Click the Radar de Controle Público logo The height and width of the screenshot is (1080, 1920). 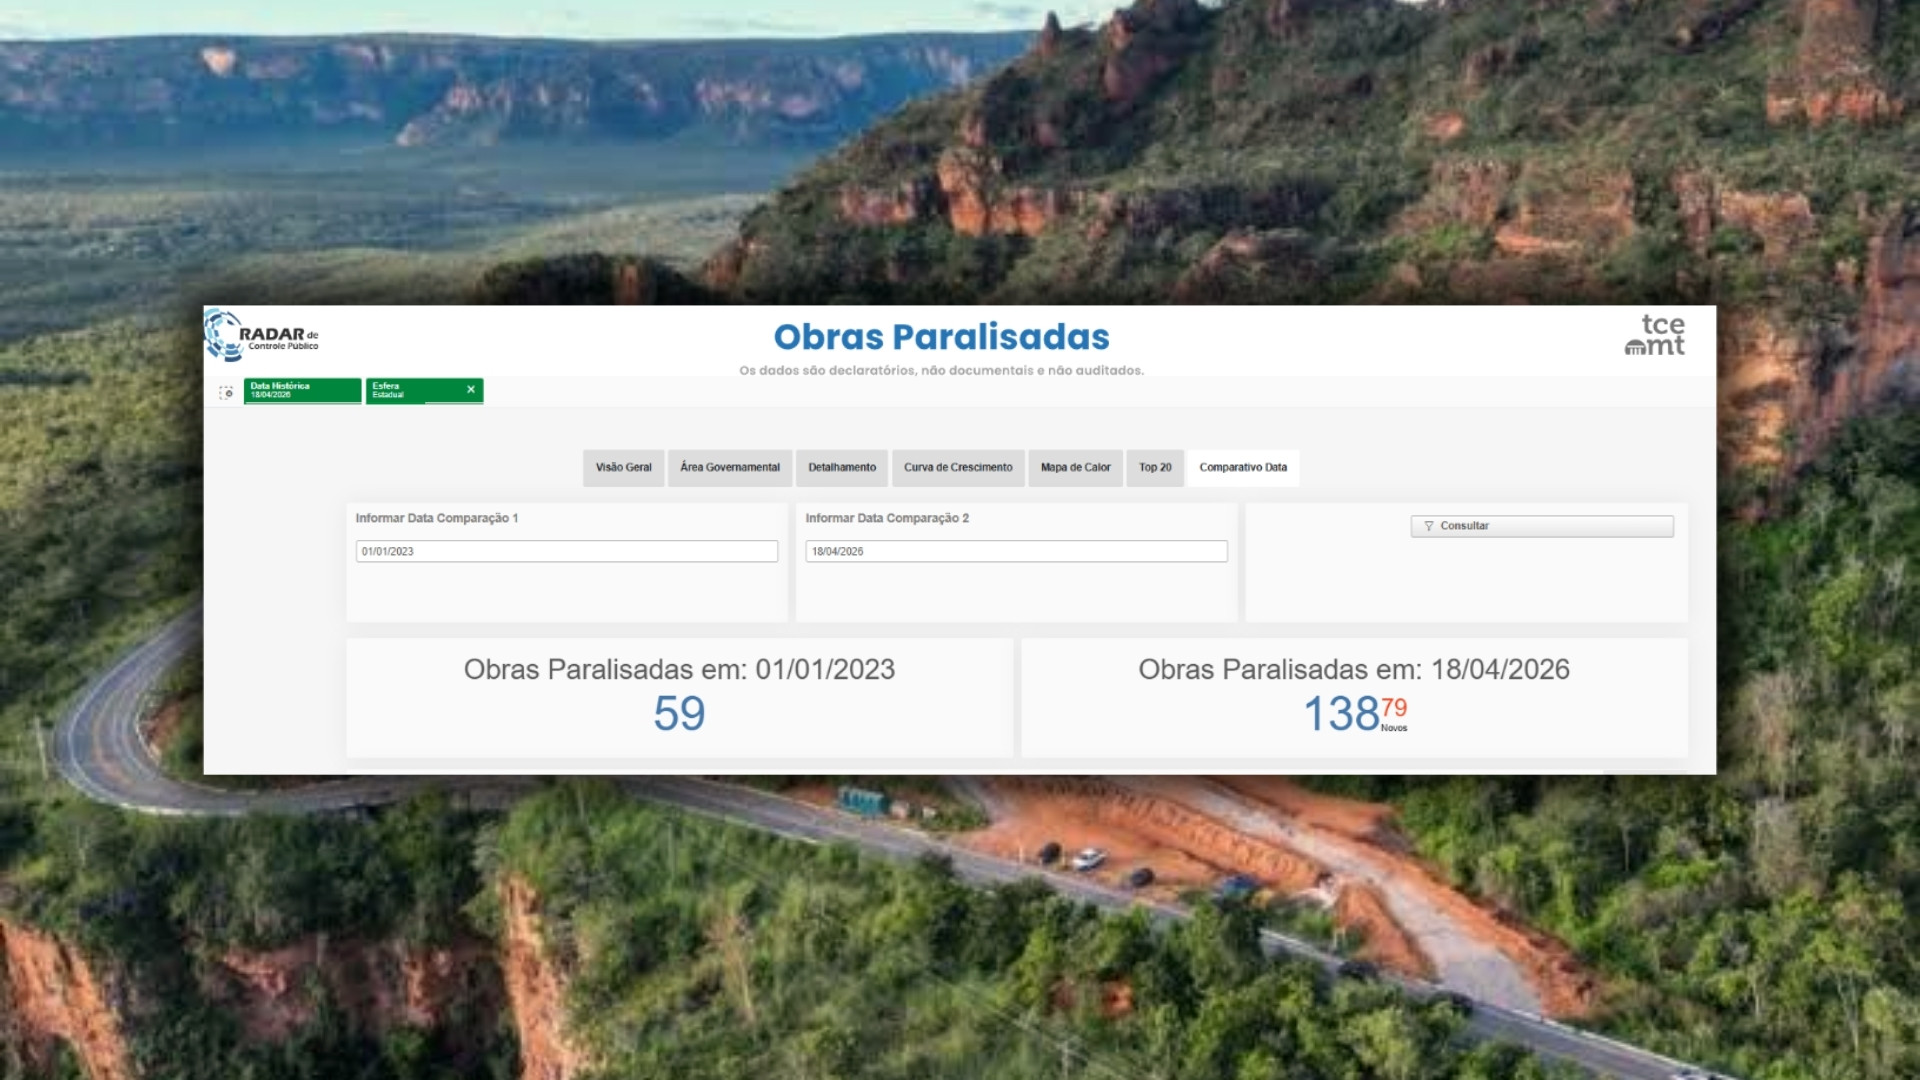point(260,336)
